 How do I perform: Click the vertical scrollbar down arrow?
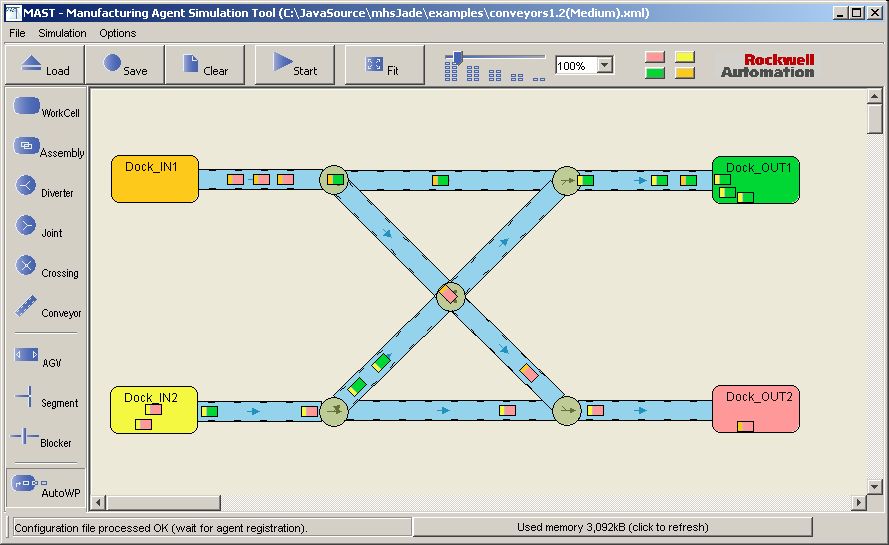[874, 487]
